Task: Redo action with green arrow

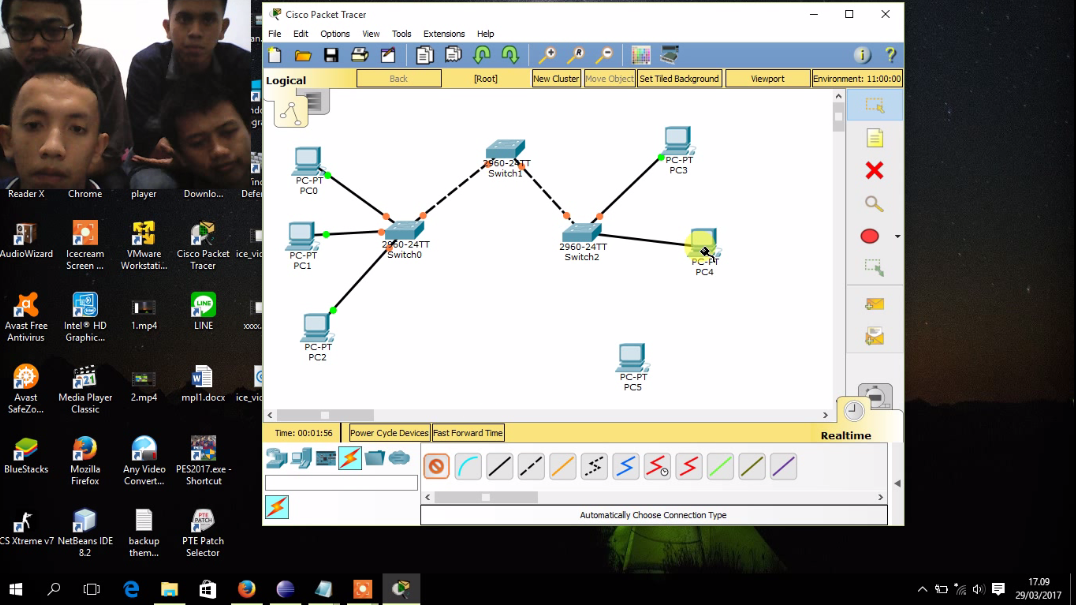Action: click(510, 55)
